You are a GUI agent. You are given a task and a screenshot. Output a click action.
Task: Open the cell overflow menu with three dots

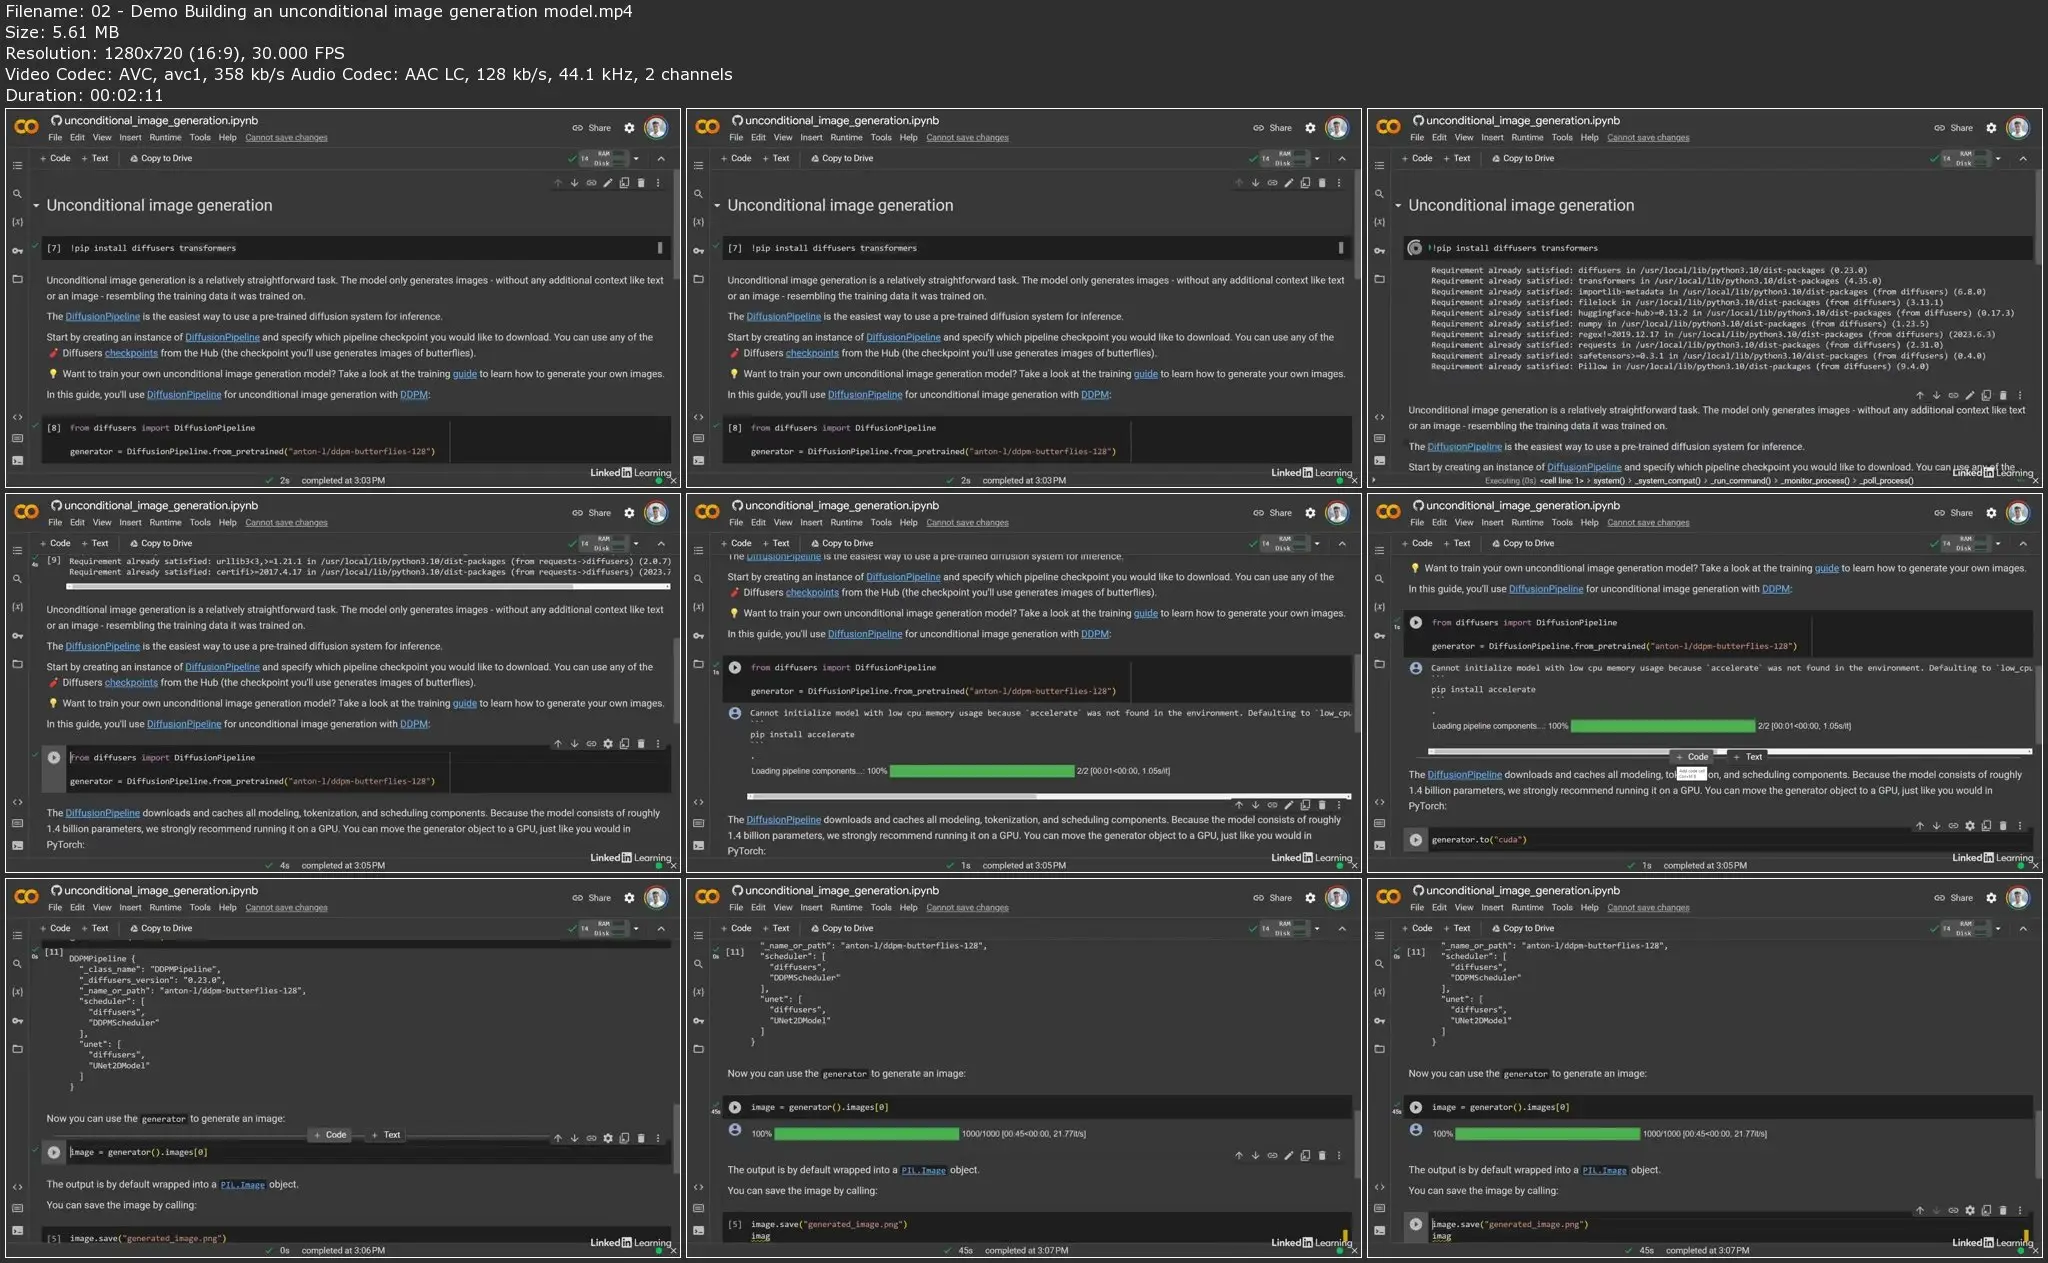(x=658, y=183)
